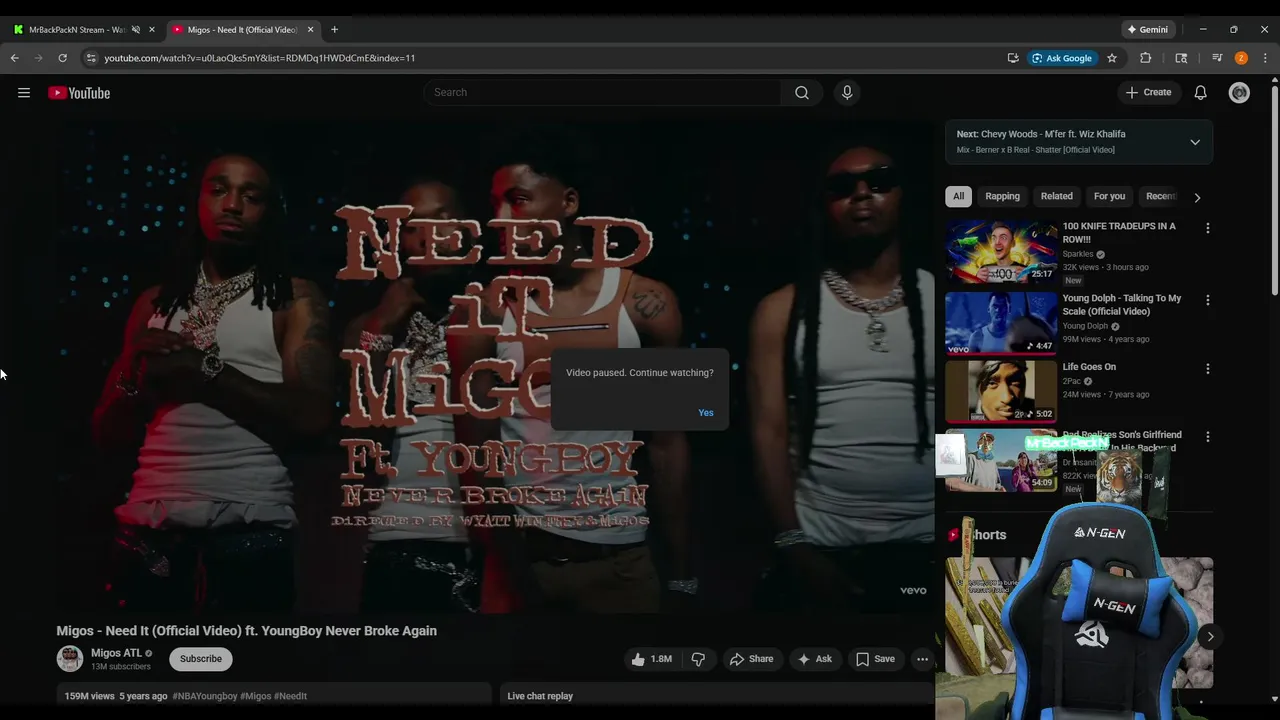Reload the page in browser
Screen dimensions: 1280x720
click(x=62, y=58)
